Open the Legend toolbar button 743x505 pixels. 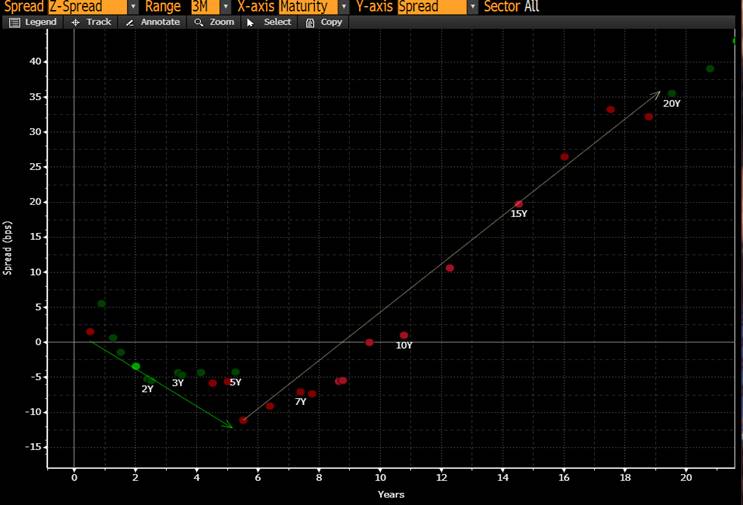pos(33,22)
